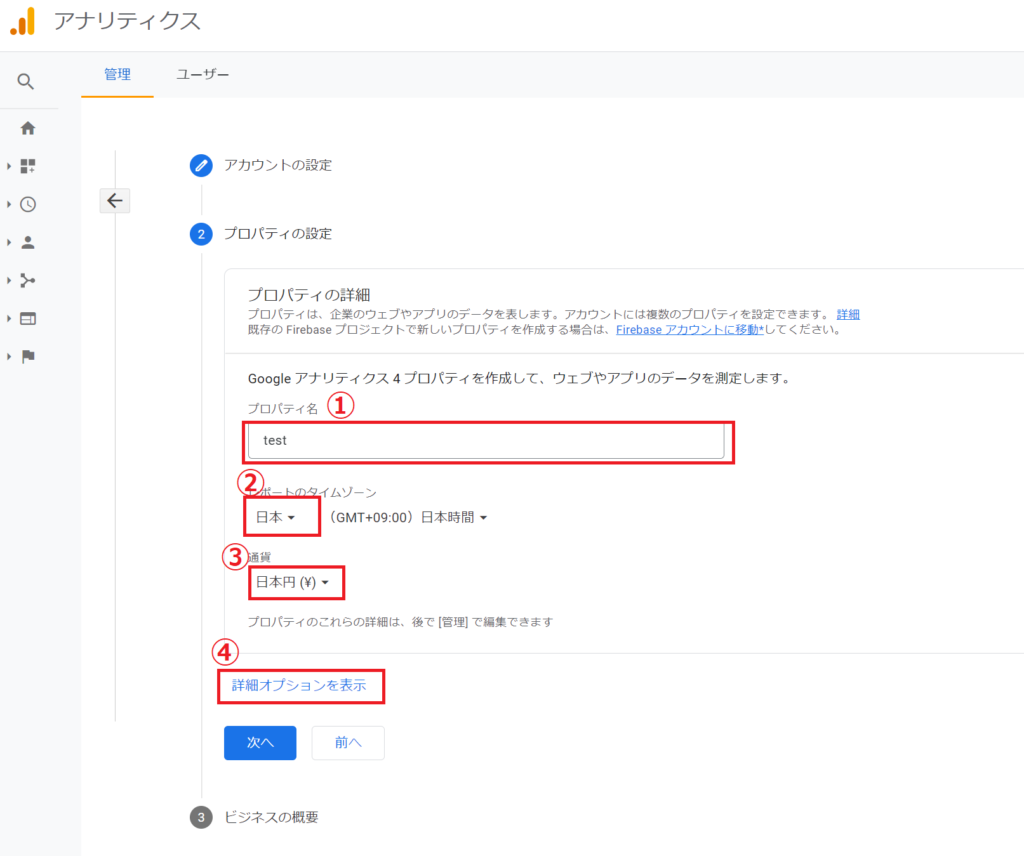The width and height of the screenshot is (1024, 856).
Task: Open the acquisition branching-arrows icon
Action: [27, 281]
